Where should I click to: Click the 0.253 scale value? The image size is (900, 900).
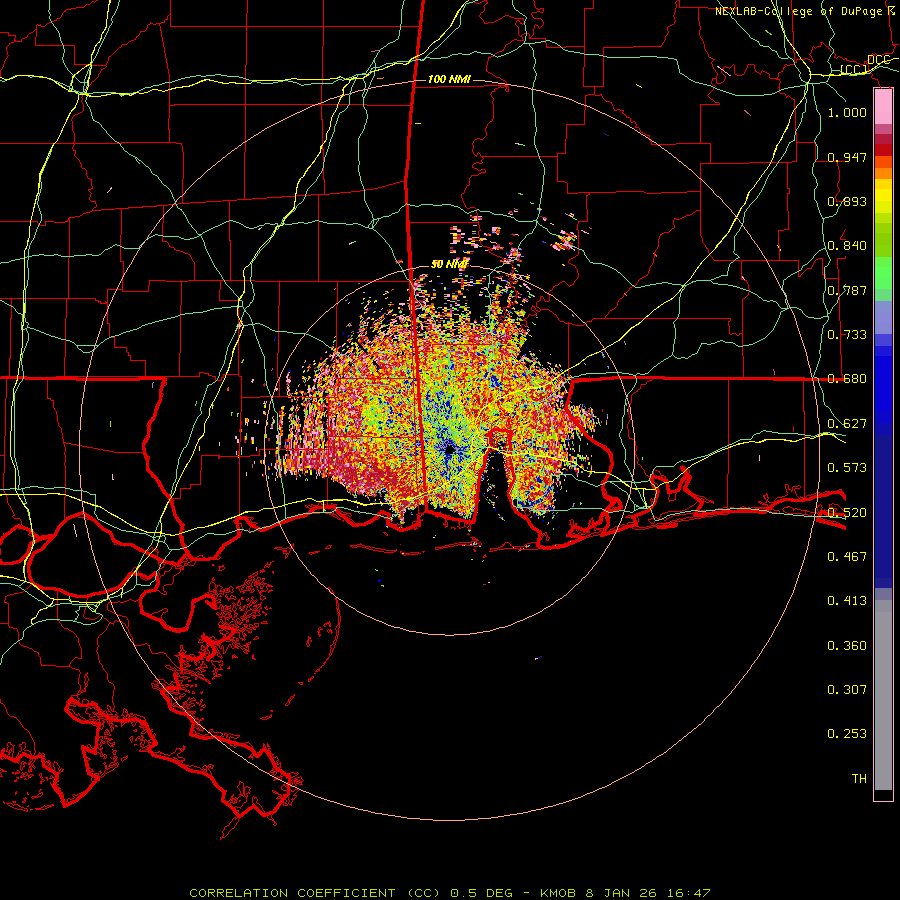pyautogui.click(x=847, y=734)
